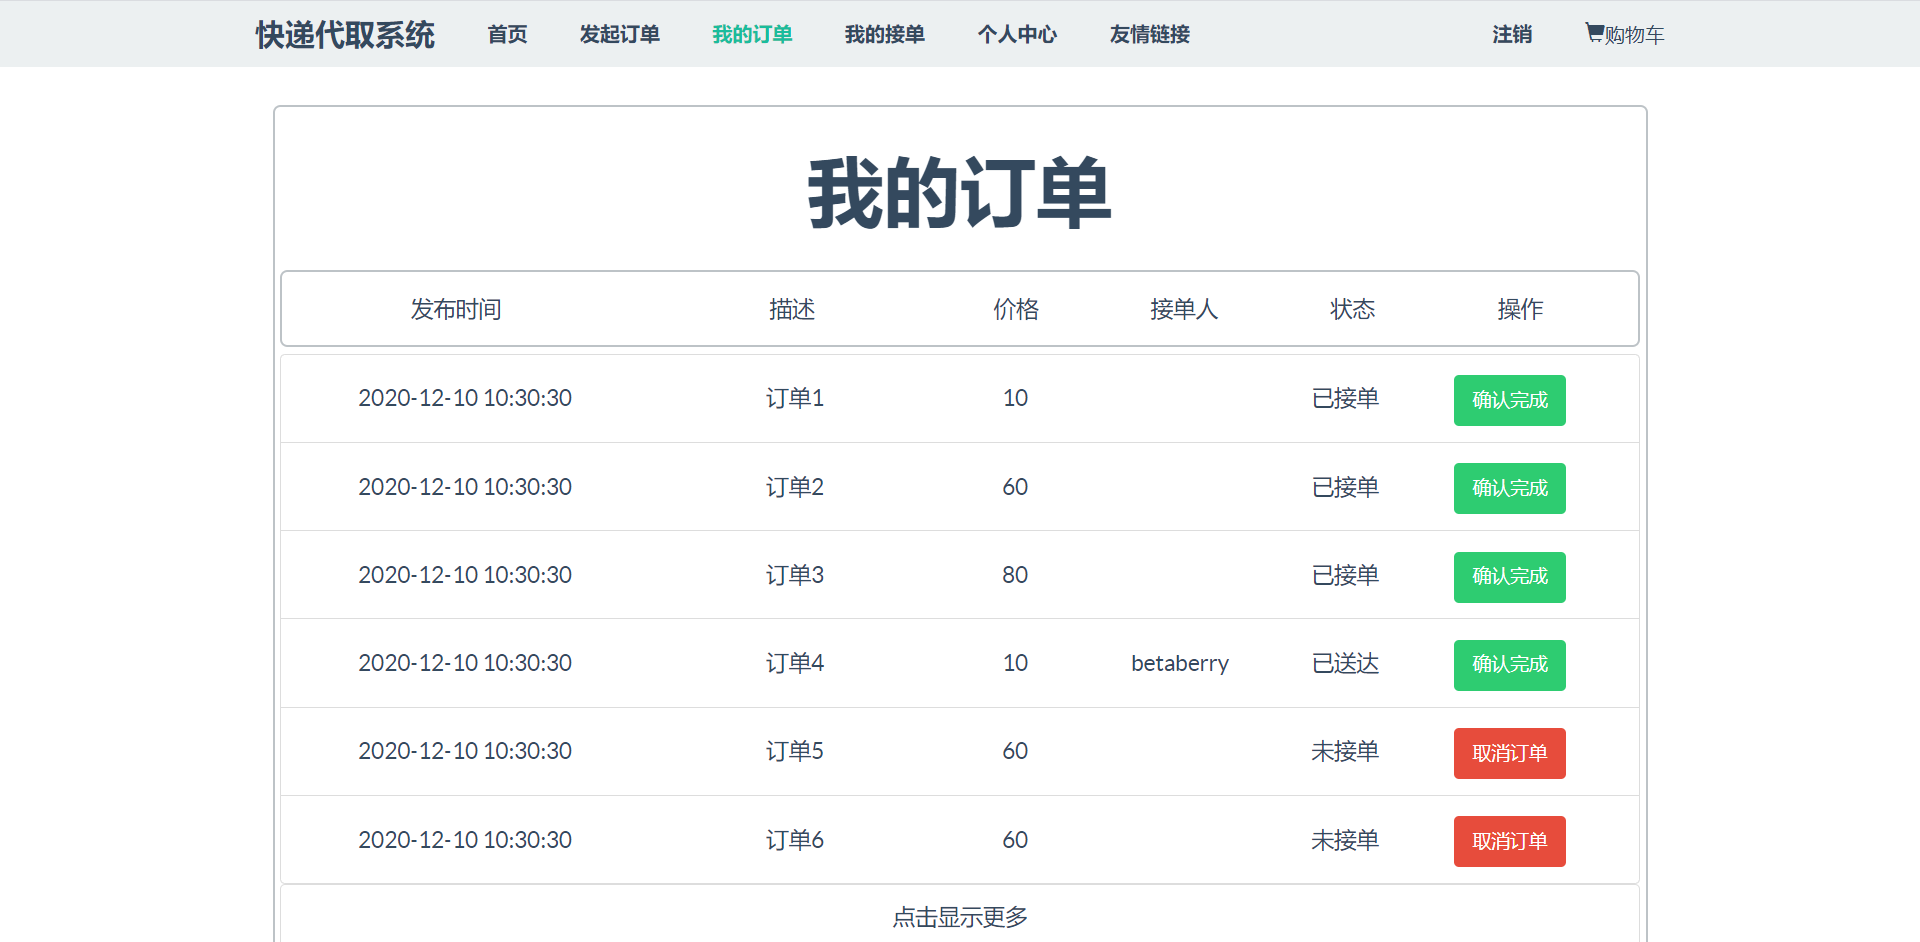This screenshot has height=942, width=1920.
Task: Click the 已送达 status of 订单4
Action: [1345, 663]
